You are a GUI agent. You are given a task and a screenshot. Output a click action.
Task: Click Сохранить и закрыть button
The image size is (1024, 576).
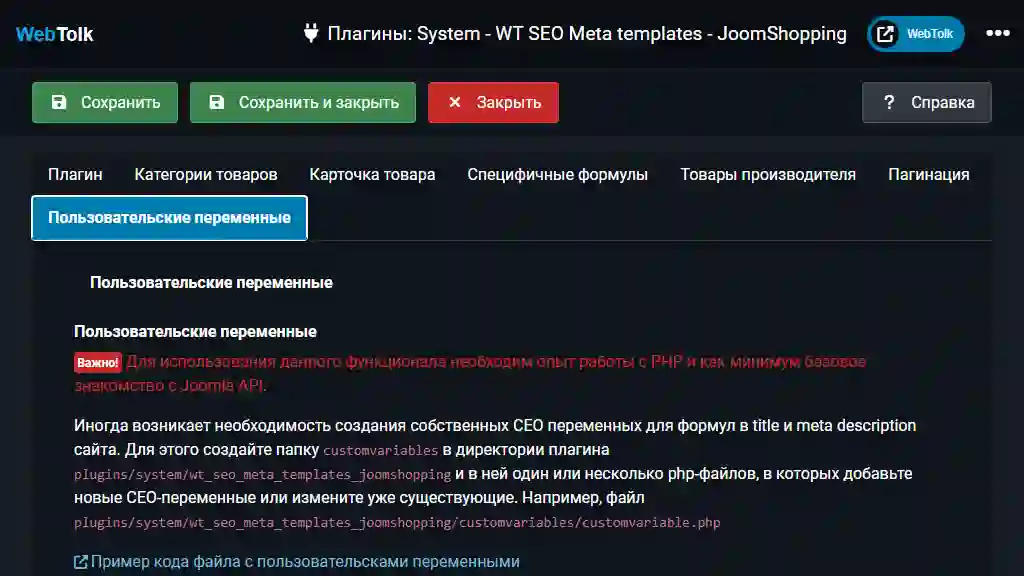[x=303, y=103]
